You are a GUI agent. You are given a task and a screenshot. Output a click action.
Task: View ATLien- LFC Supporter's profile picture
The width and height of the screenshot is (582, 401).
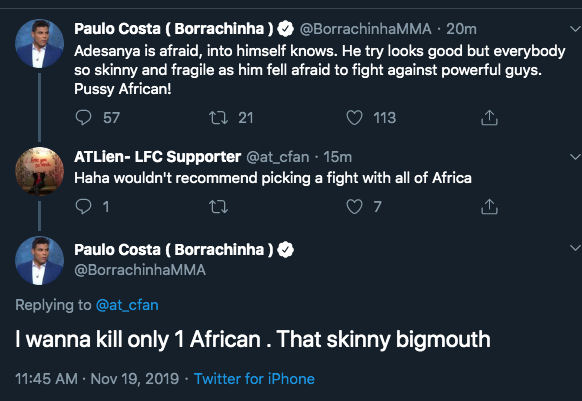click(39, 171)
